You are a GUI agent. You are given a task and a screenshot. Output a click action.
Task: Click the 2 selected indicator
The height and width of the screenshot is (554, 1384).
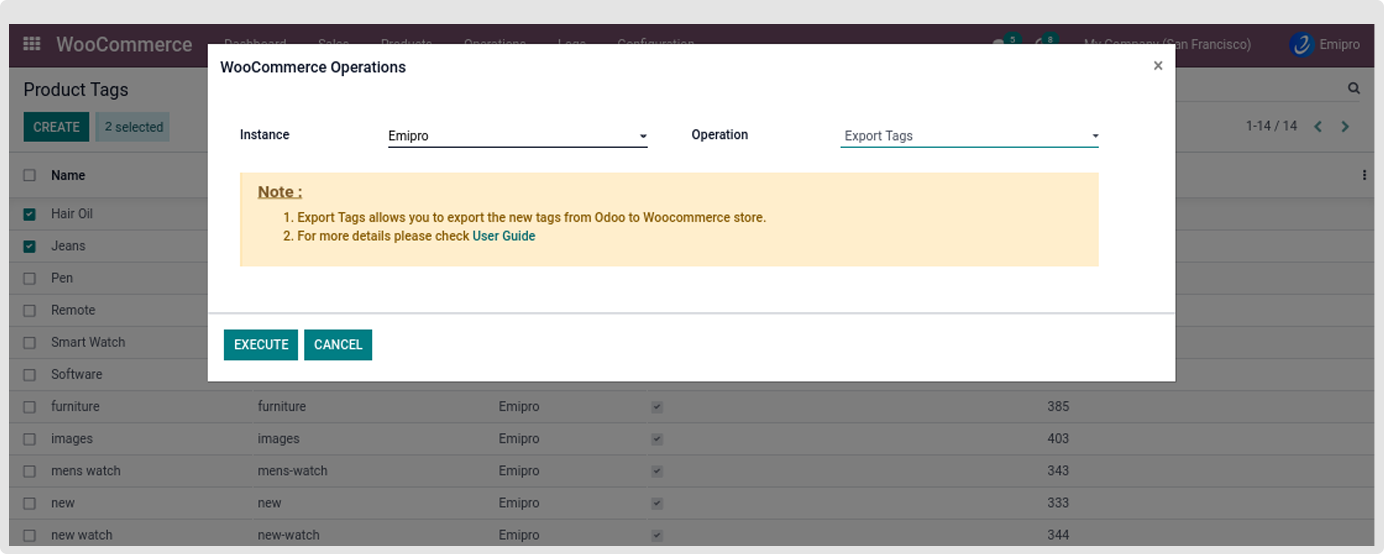(x=133, y=127)
